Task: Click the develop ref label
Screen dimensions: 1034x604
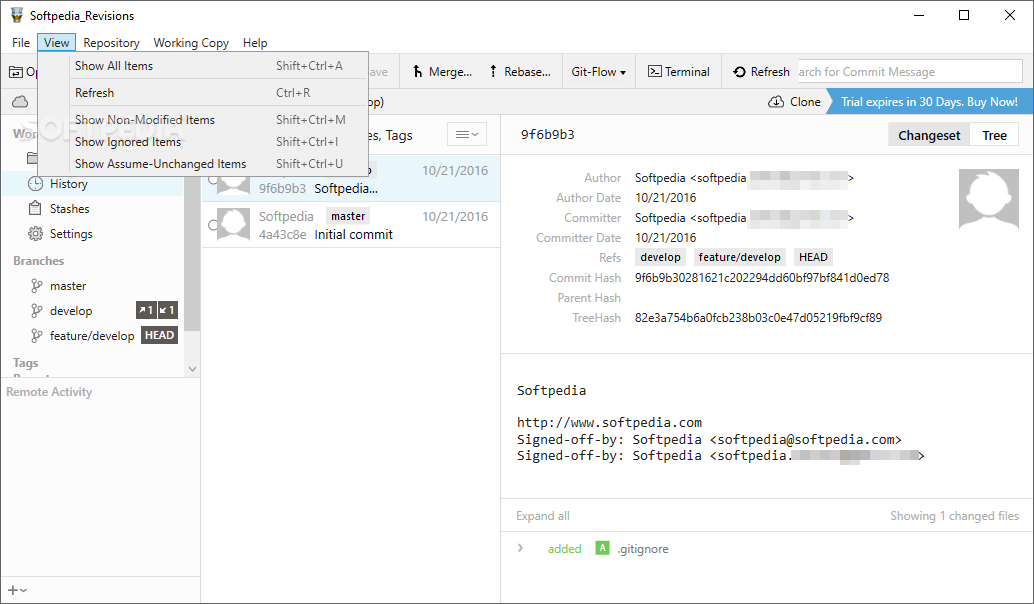Action: (660, 258)
